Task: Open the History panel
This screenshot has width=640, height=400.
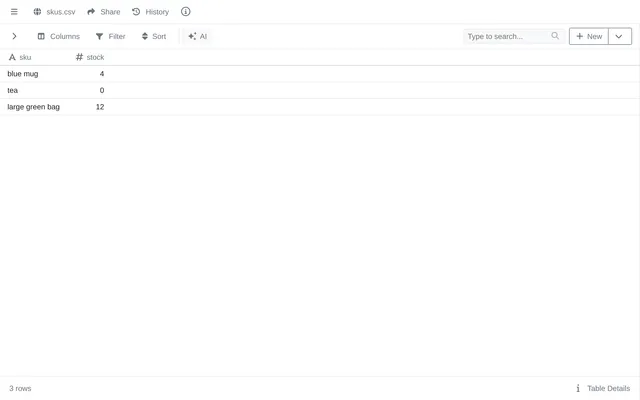Action: (x=151, y=12)
